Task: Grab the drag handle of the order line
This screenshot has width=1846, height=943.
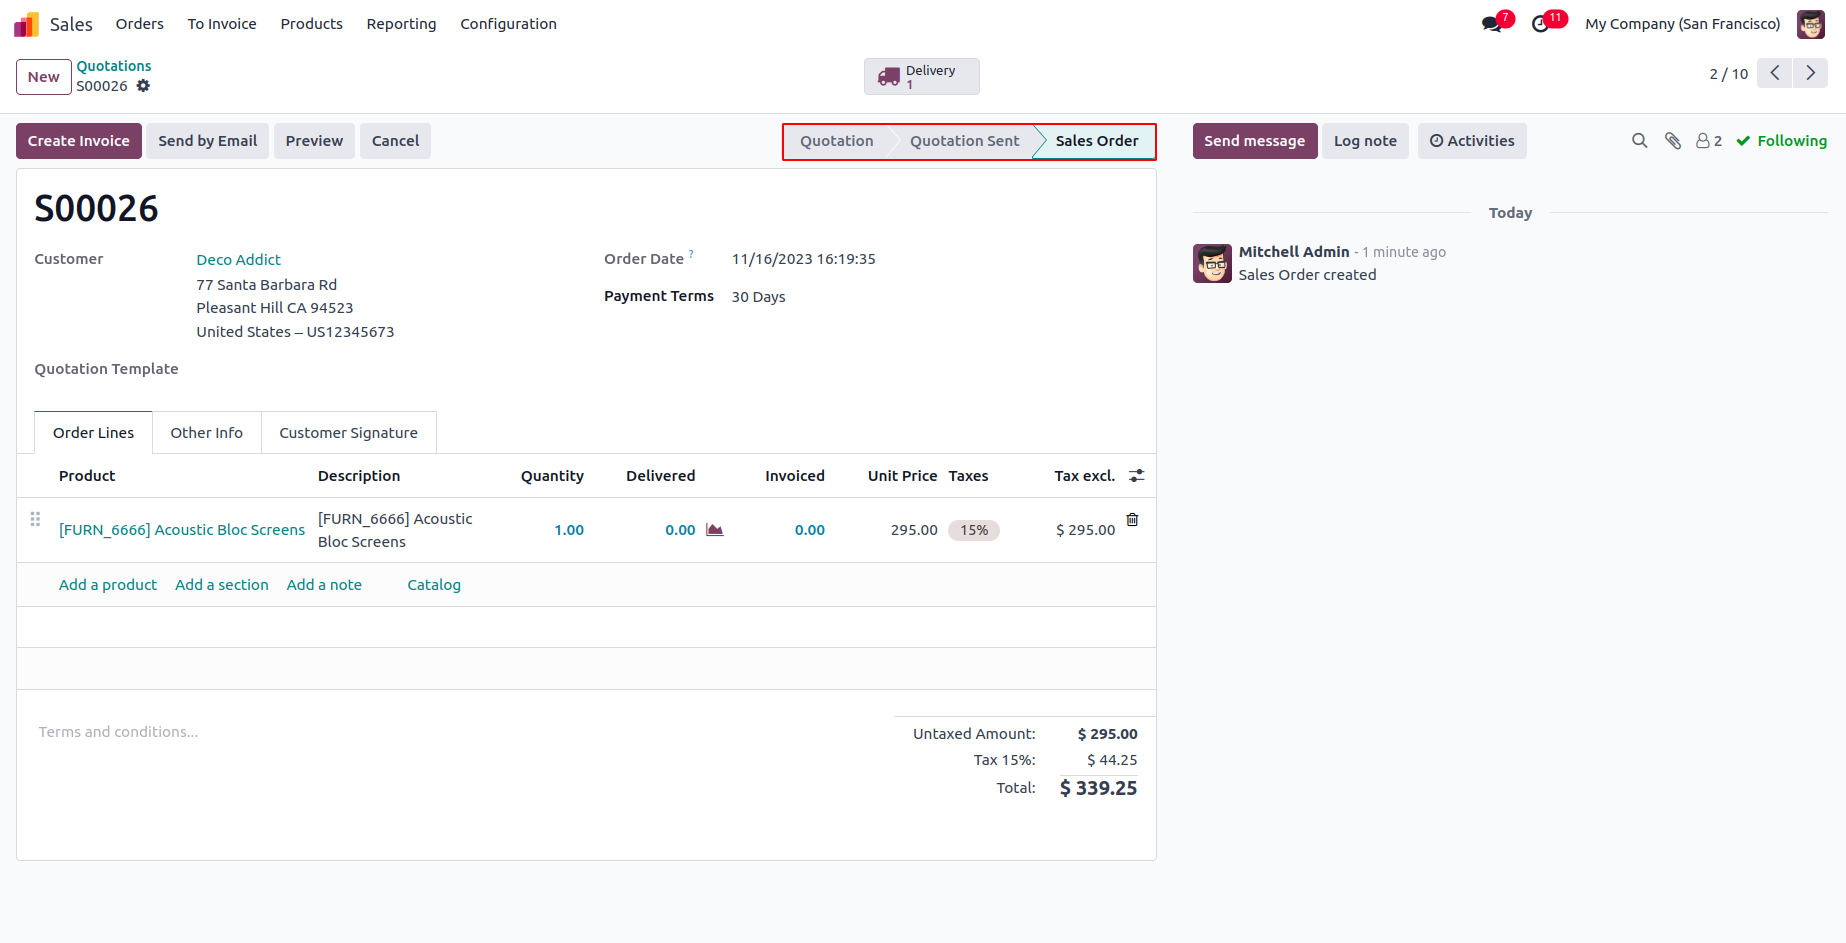Action: (35, 519)
